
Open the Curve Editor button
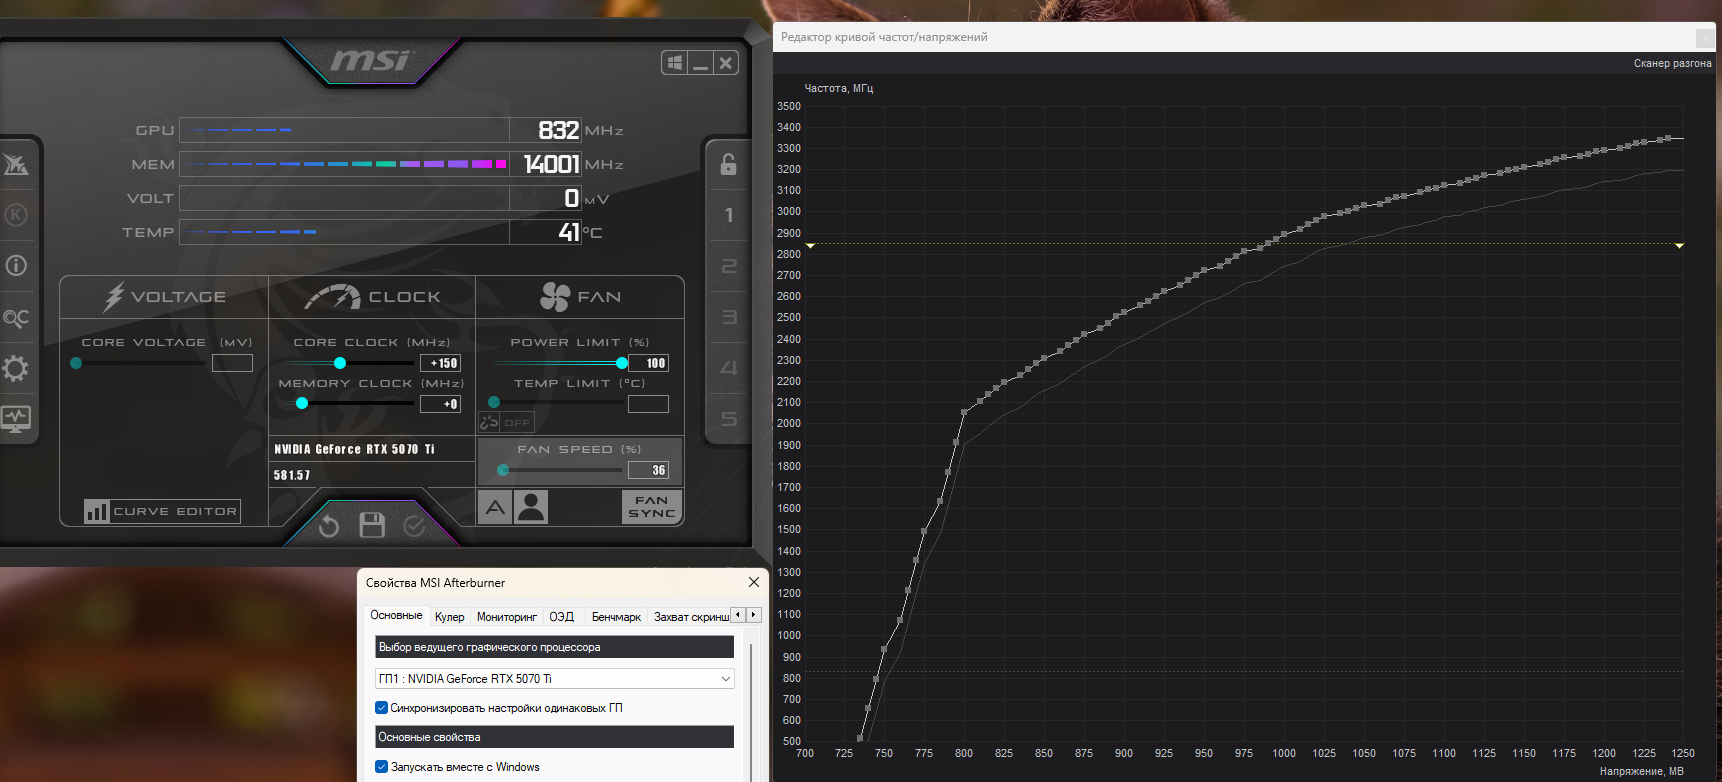click(163, 511)
